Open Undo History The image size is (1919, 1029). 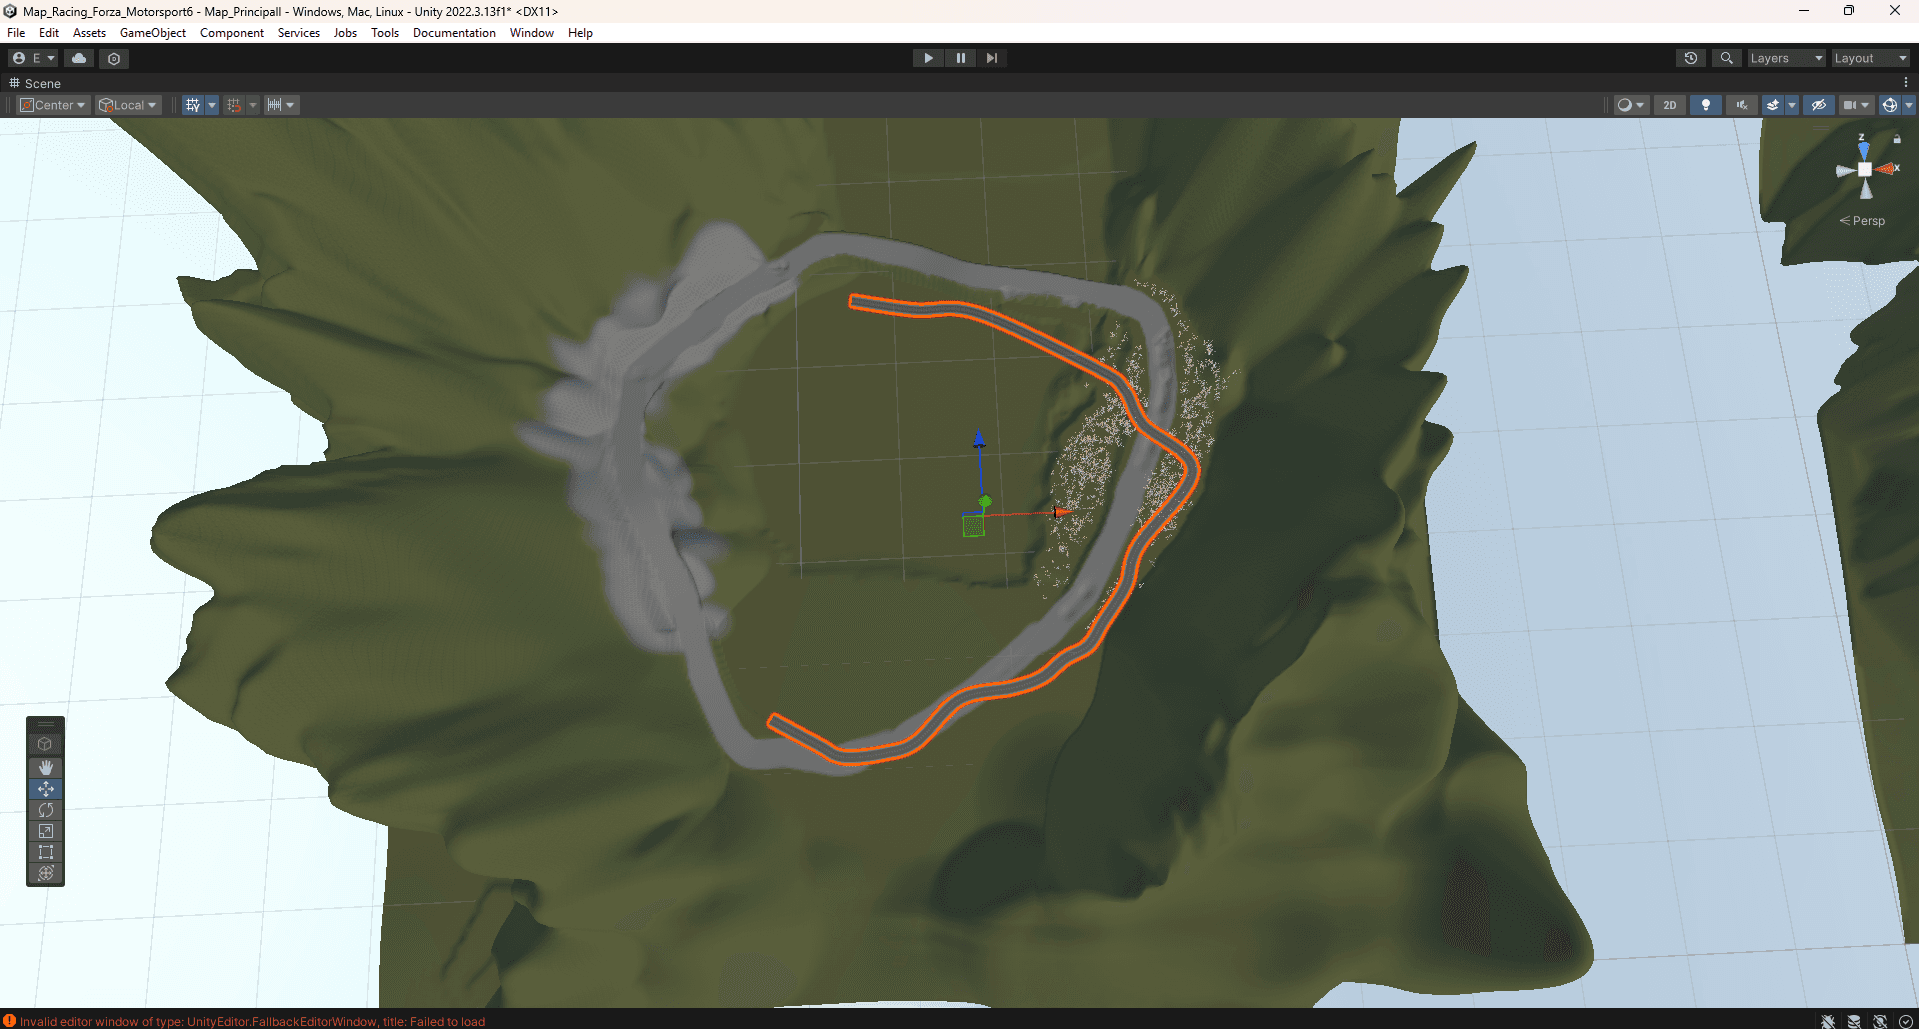[1691, 58]
